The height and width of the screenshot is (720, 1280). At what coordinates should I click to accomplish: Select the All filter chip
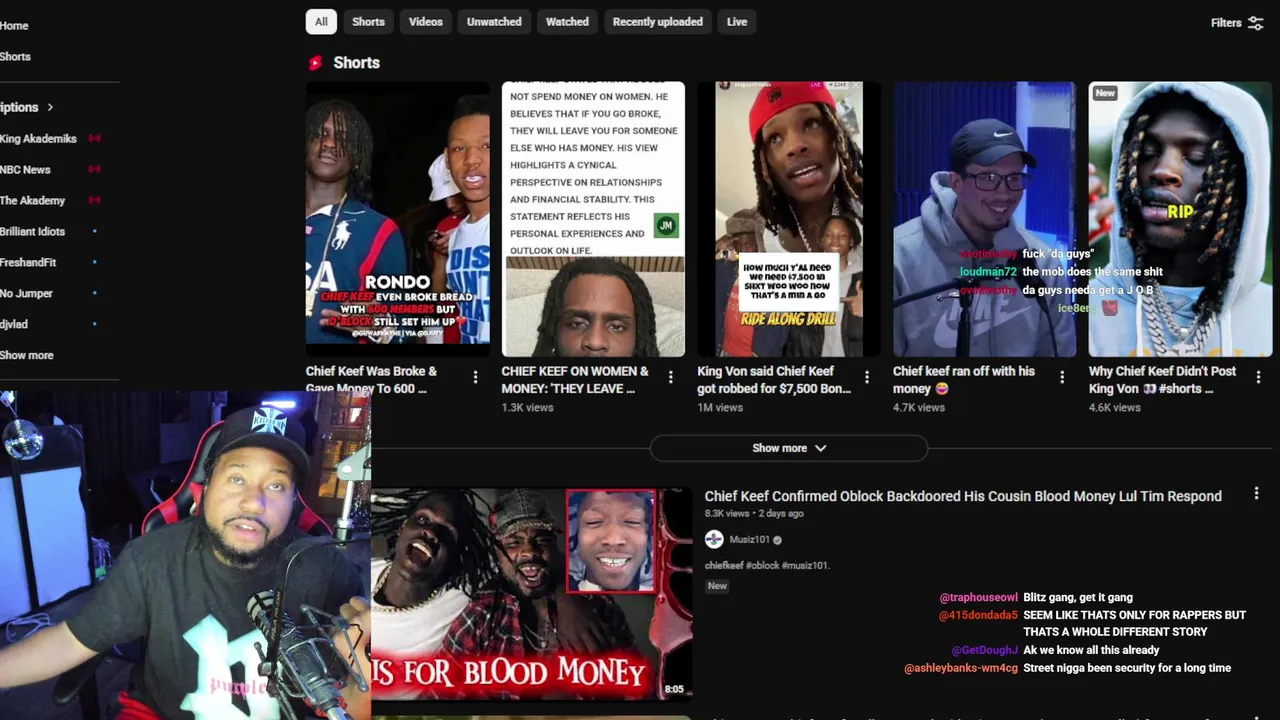coord(321,22)
